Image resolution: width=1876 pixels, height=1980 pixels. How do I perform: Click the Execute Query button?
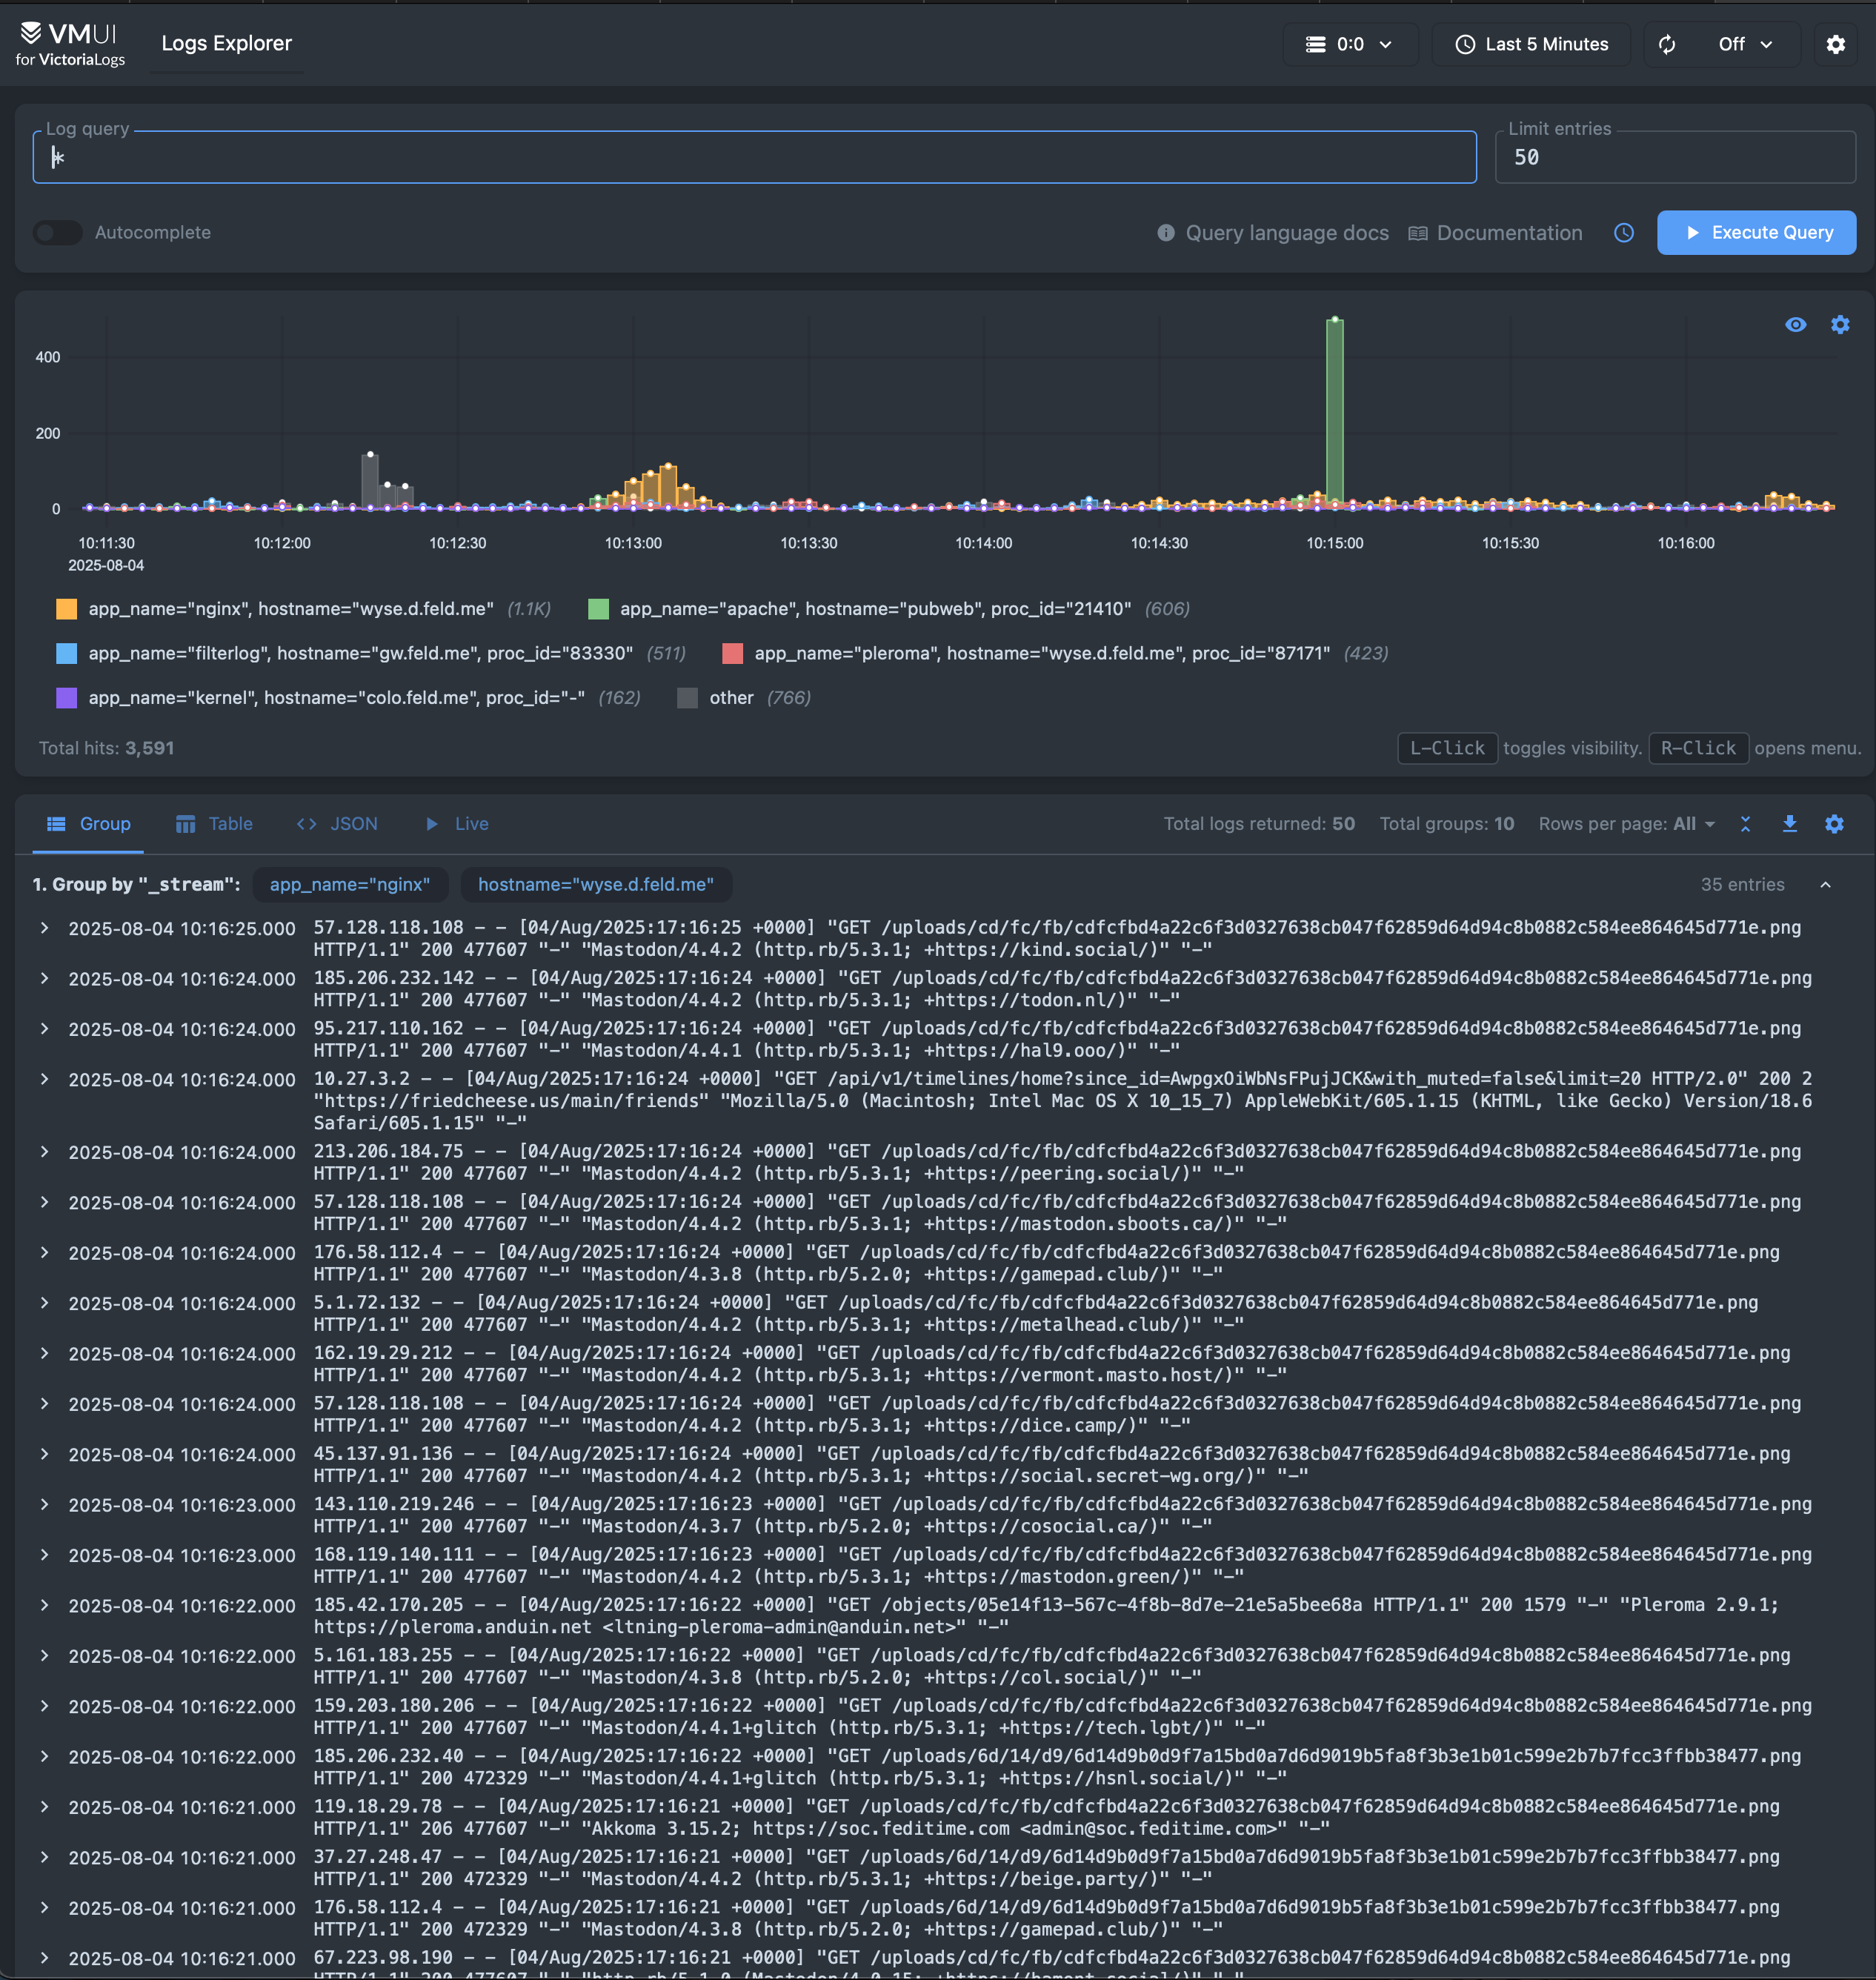[1755, 233]
